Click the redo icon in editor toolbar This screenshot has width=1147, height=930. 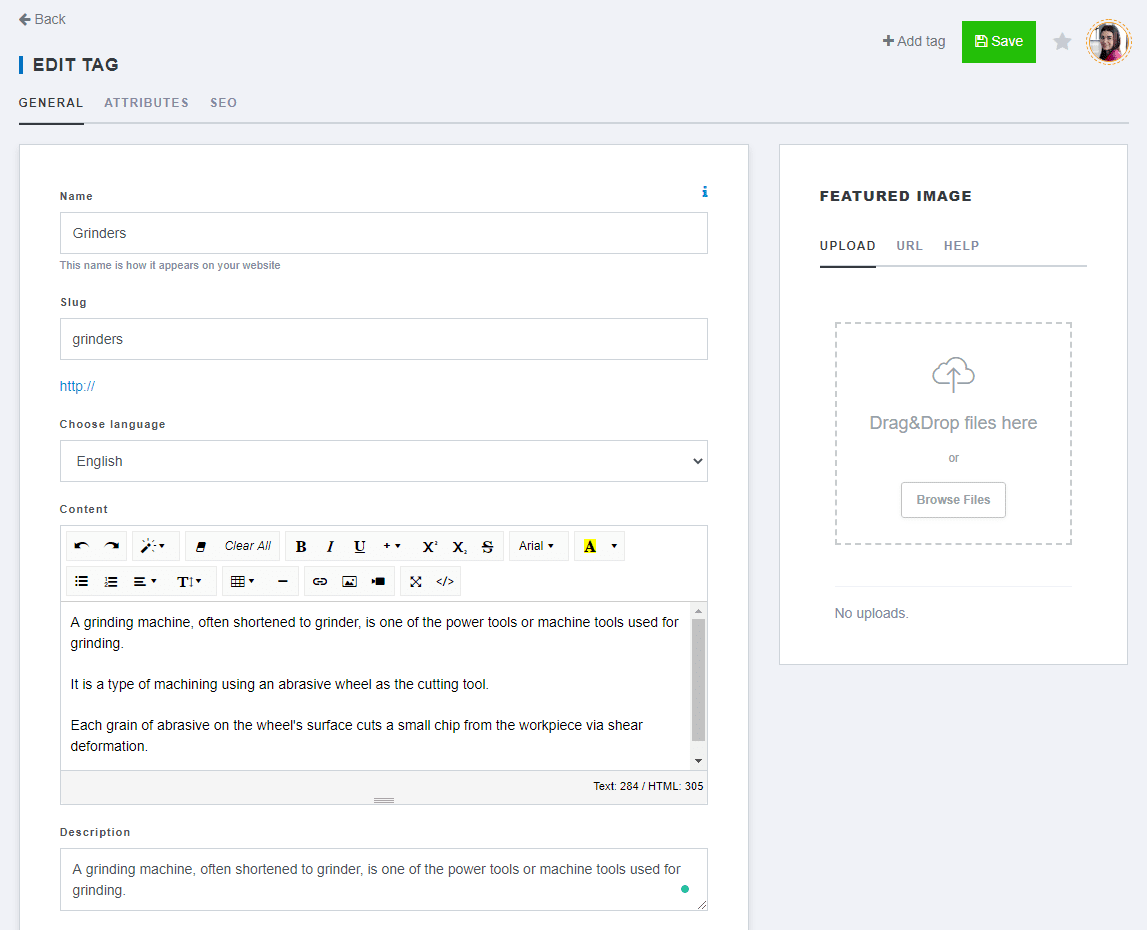(x=112, y=546)
